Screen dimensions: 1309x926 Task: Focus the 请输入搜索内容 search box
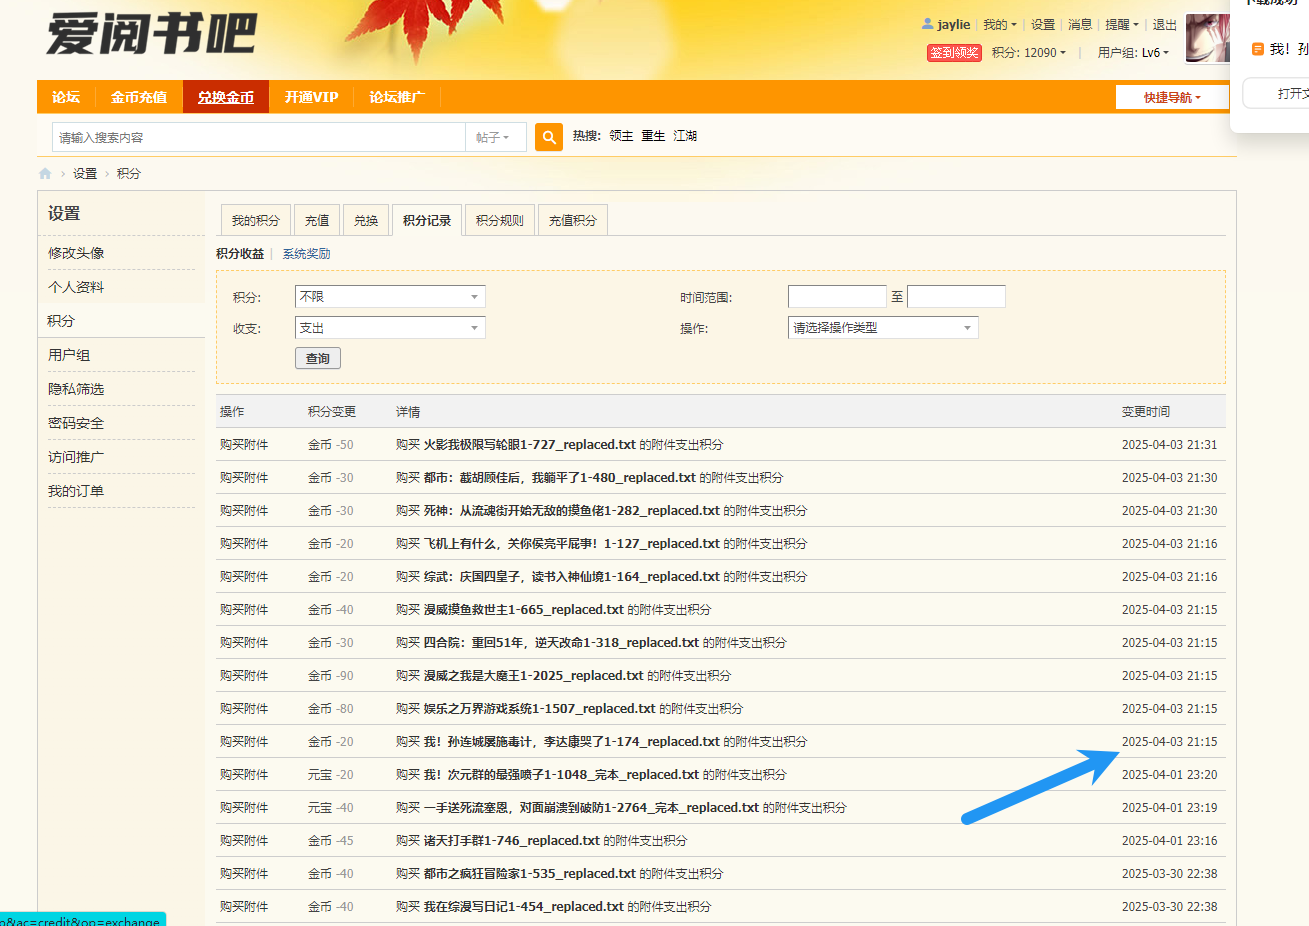click(258, 137)
